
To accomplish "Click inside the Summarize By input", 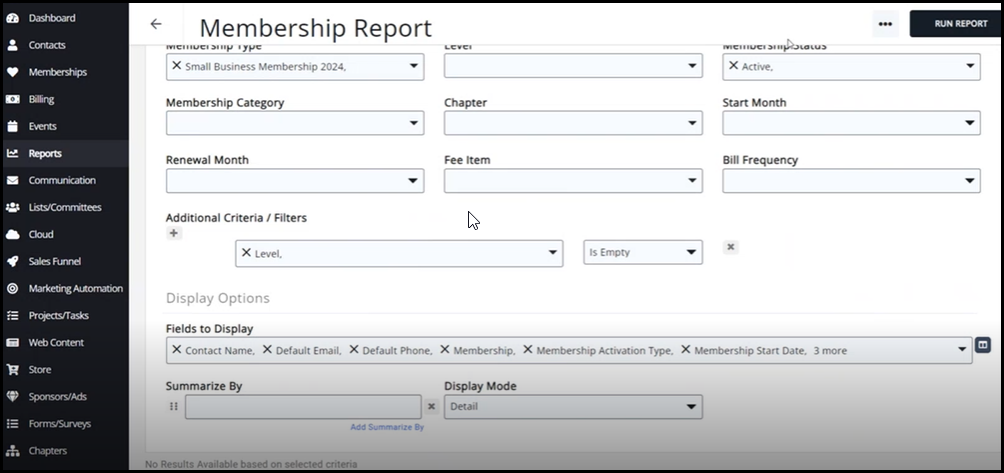I will click(x=302, y=406).
